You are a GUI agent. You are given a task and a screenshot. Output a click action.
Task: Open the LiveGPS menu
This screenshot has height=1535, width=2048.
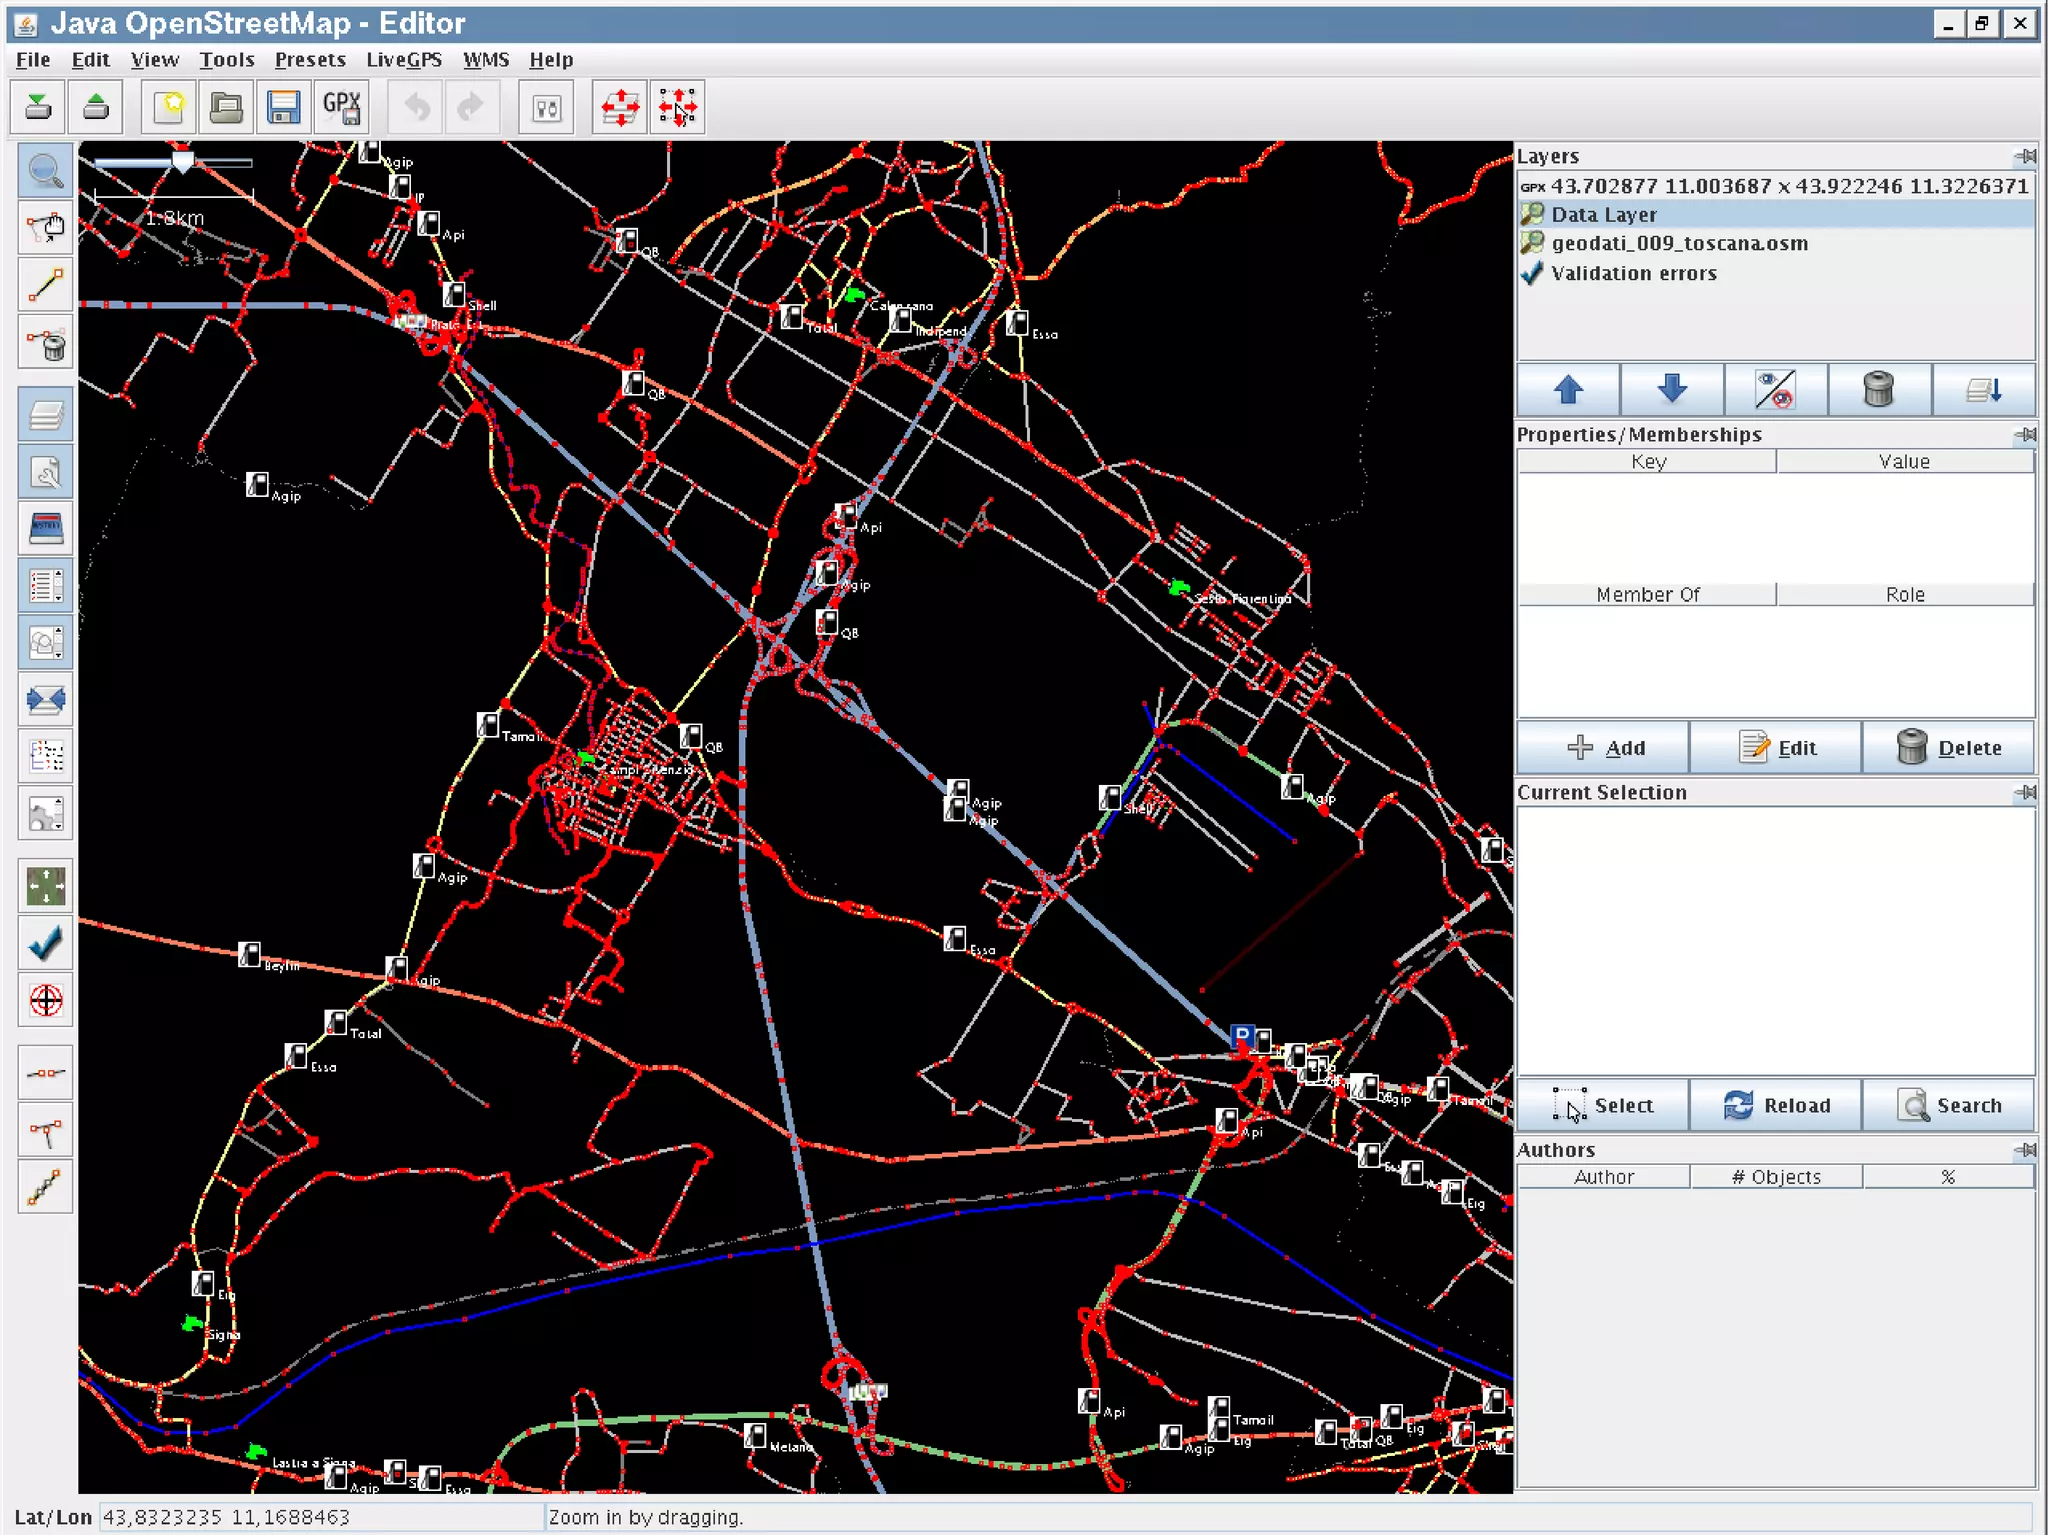[x=404, y=60]
